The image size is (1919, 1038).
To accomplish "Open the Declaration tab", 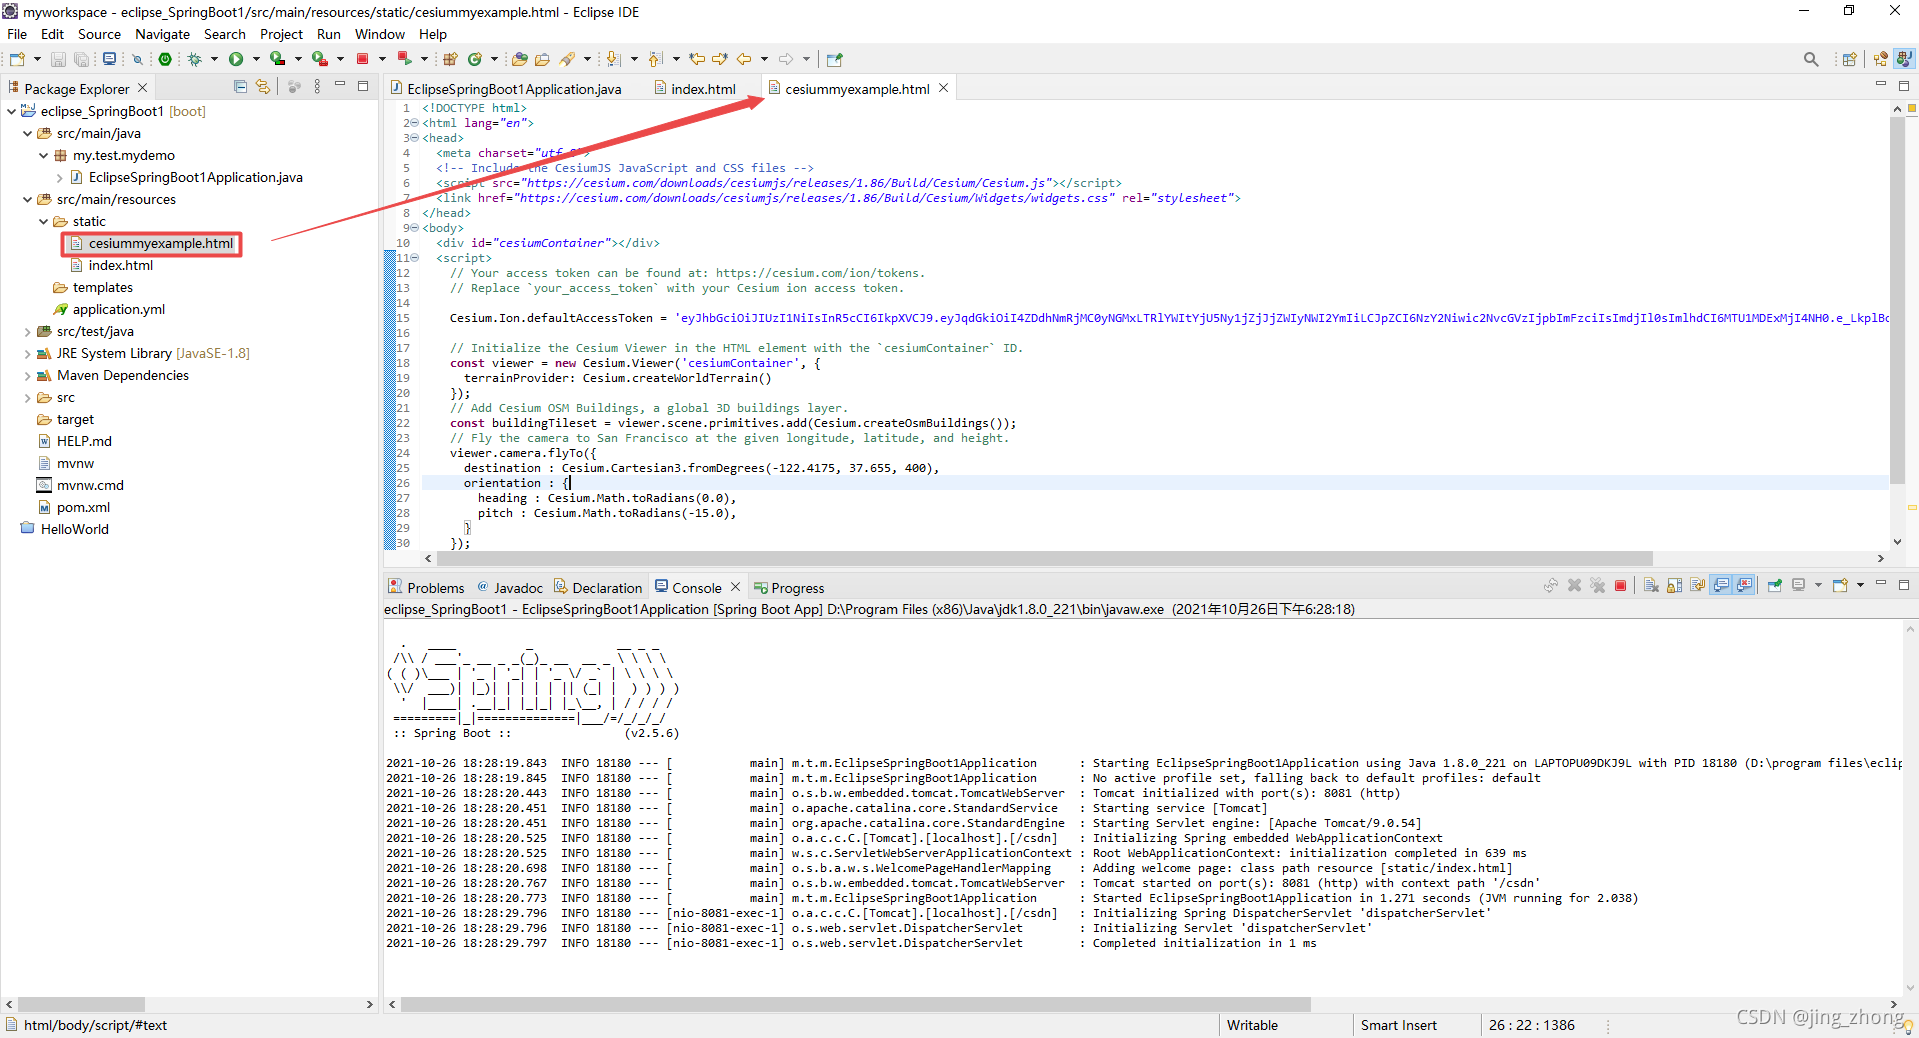I will point(598,587).
